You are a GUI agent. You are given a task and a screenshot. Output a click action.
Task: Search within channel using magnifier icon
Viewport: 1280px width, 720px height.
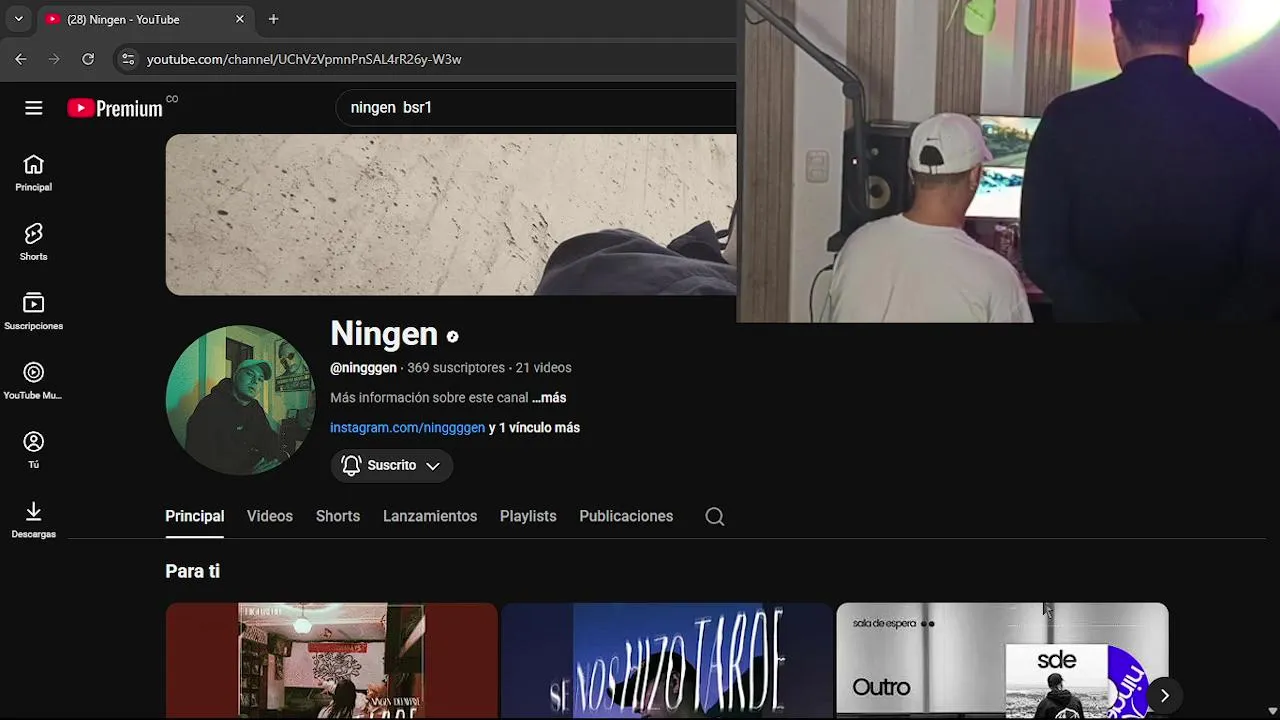714,516
